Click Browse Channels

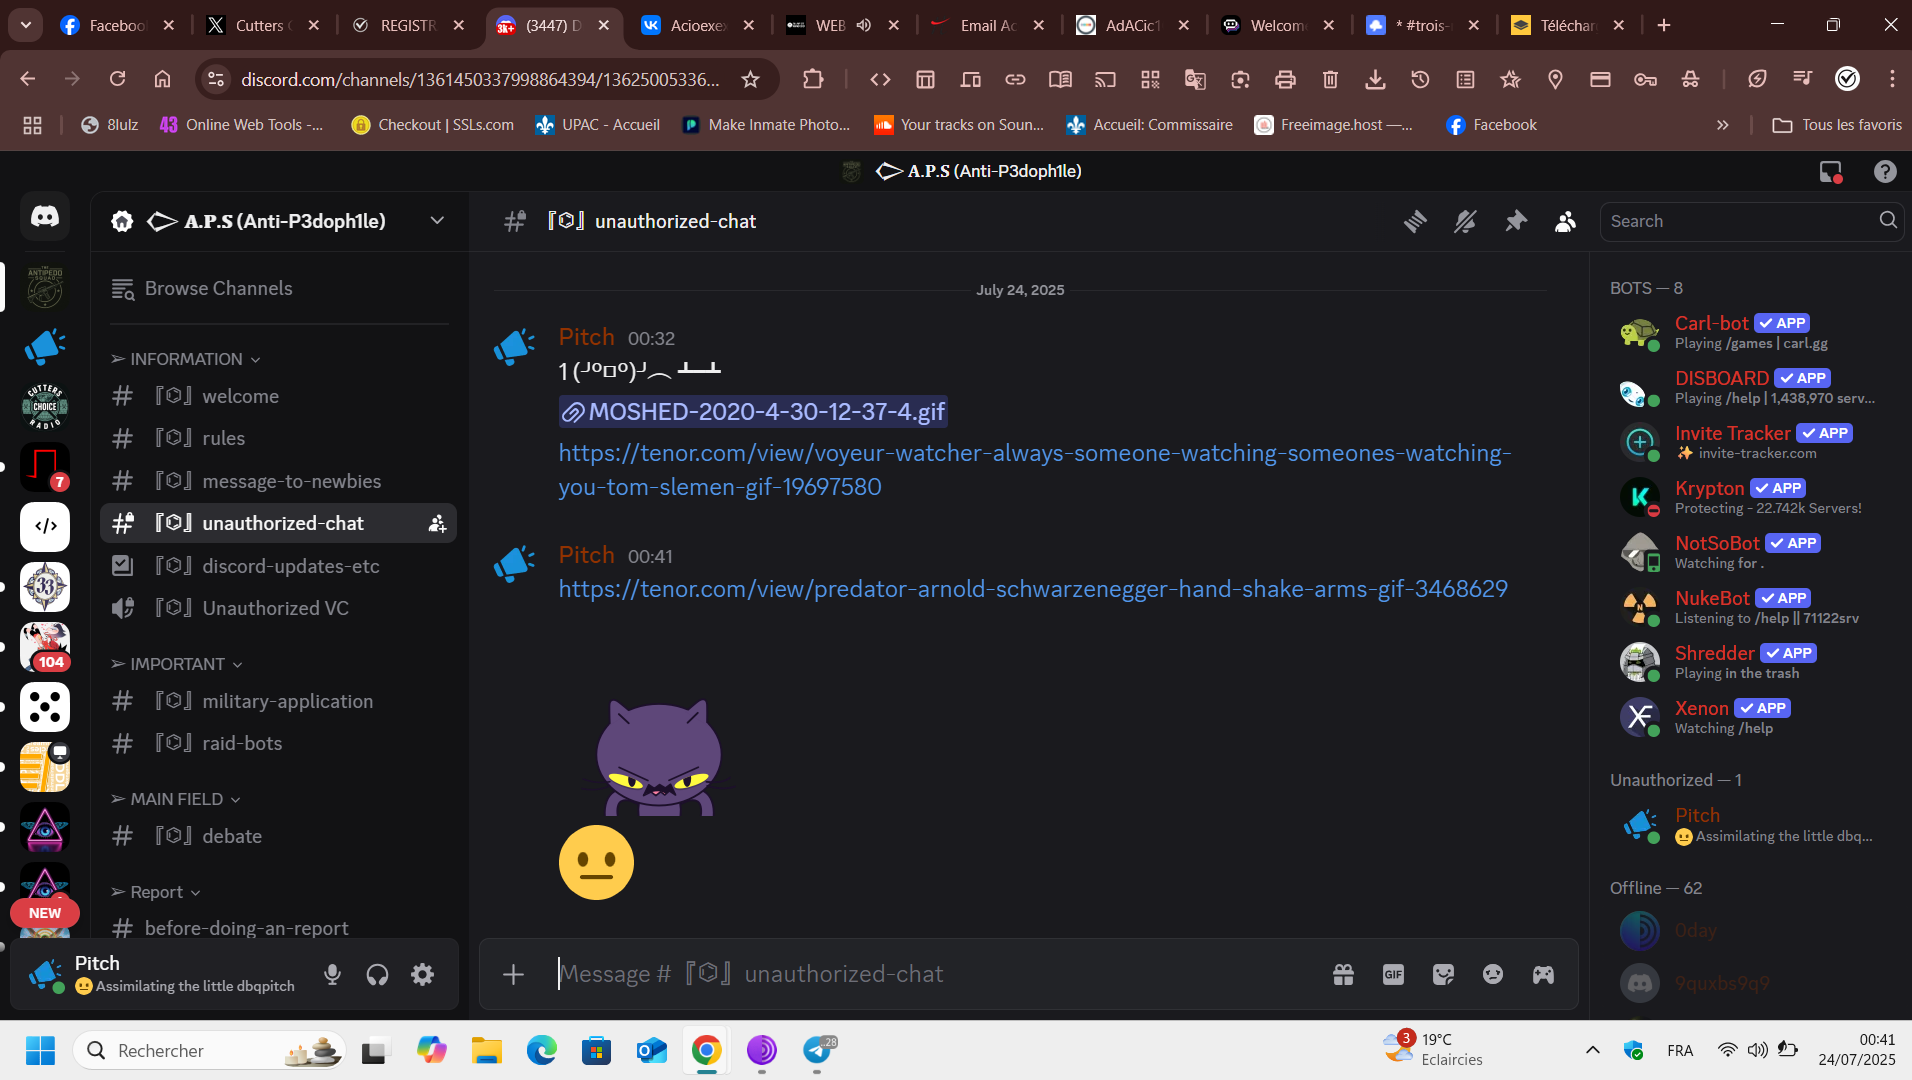coord(218,288)
